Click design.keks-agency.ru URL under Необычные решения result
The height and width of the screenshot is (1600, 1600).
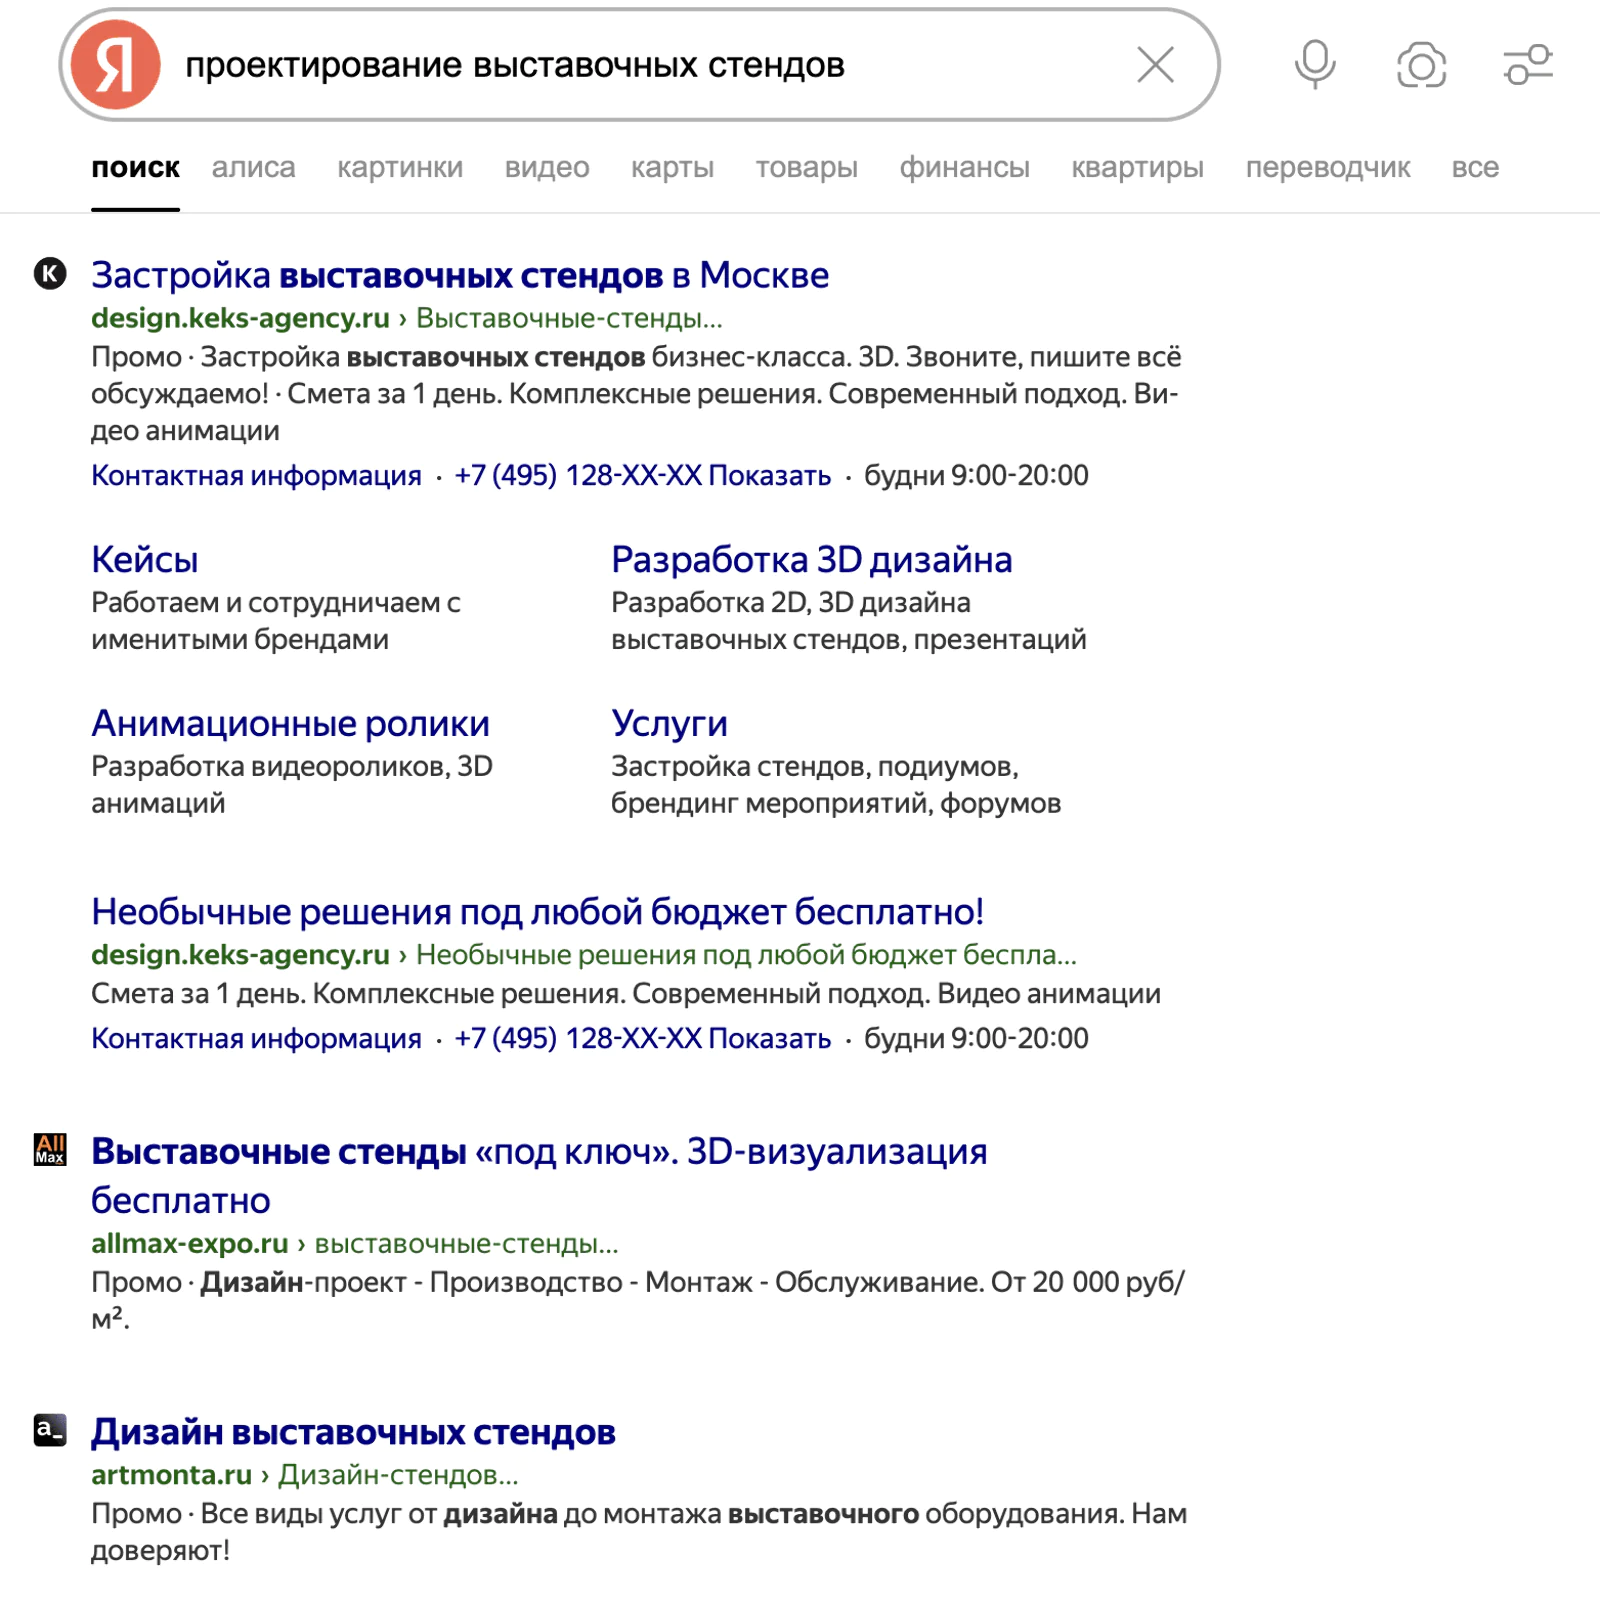click(240, 955)
